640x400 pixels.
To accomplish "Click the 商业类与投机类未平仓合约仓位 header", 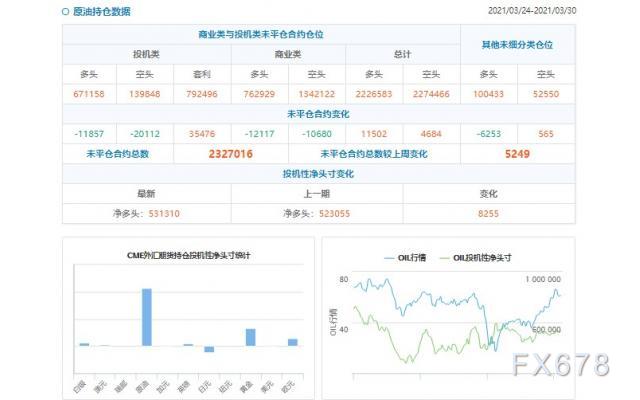I will pyautogui.click(x=261, y=34).
